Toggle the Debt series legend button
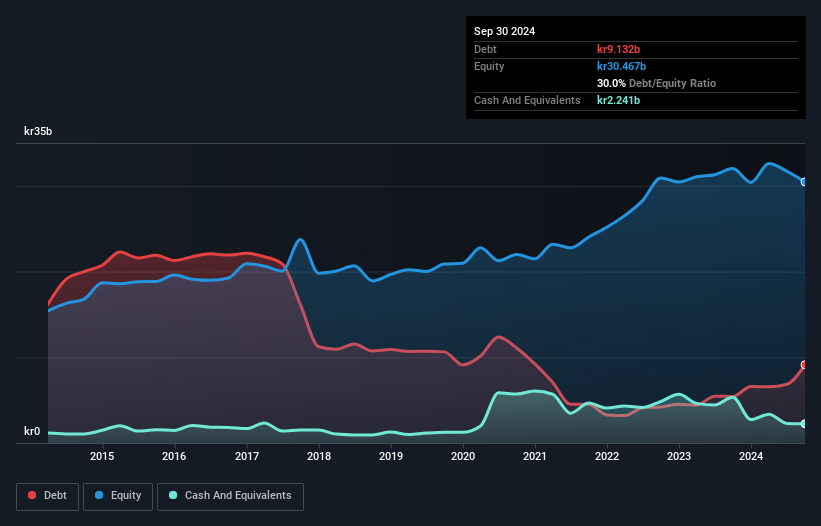821x526 pixels. click(47, 496)
